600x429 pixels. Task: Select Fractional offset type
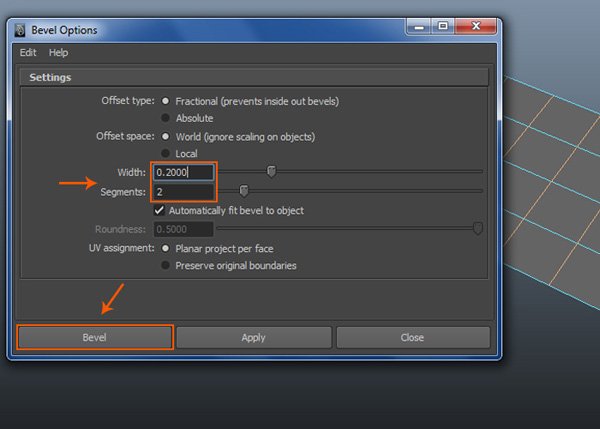coord(165,101)
